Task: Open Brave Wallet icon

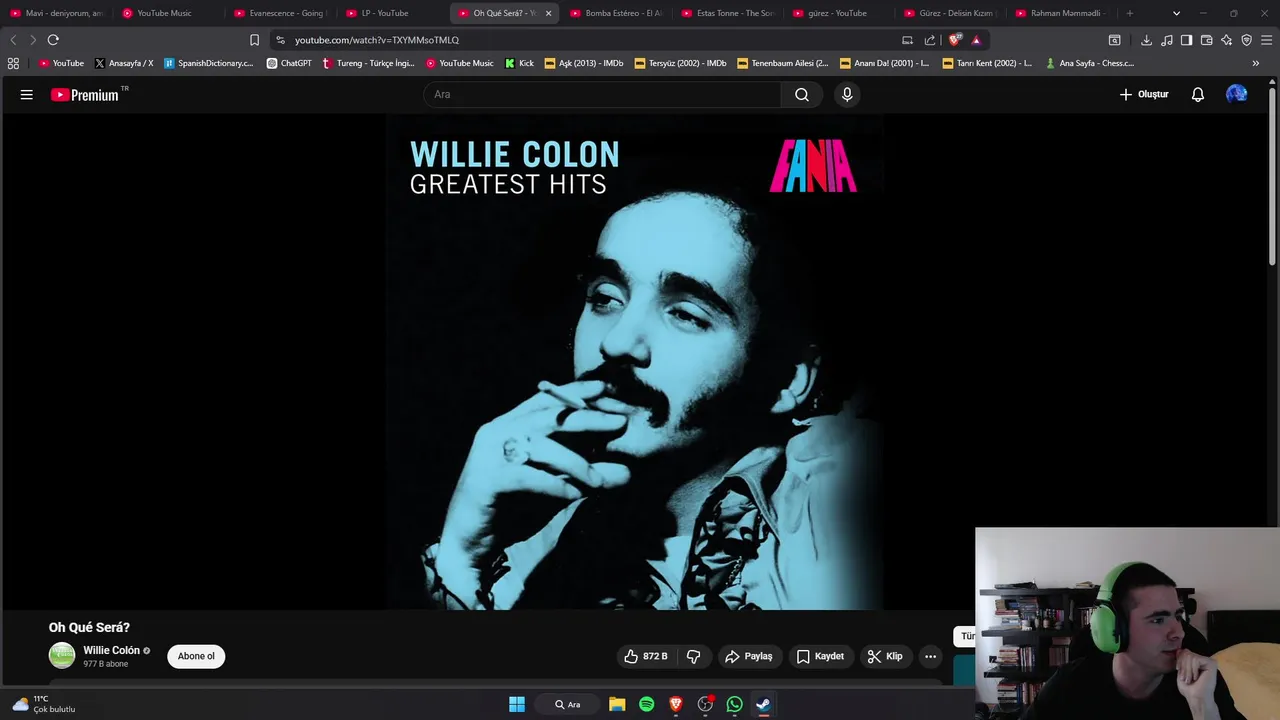Action: pos(1206,40)
